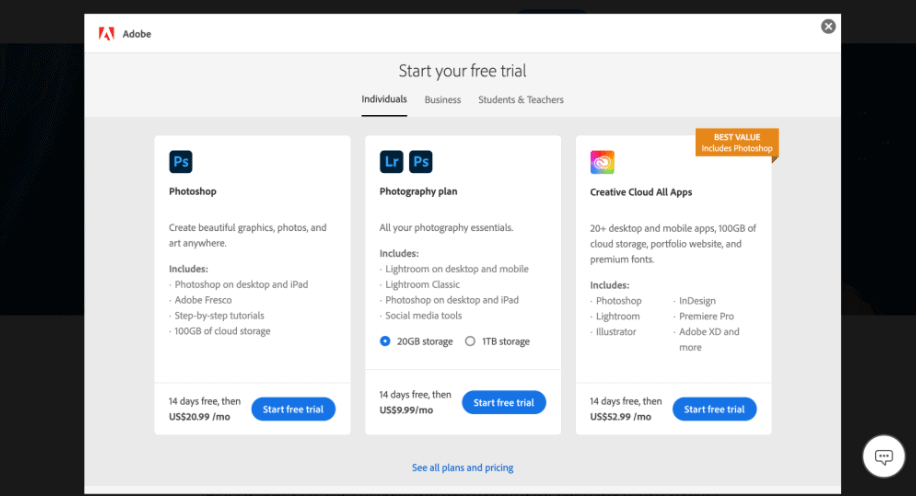Start free trial for Creative Cloud All Apps

pyautogui.click(x=714, y=409)
